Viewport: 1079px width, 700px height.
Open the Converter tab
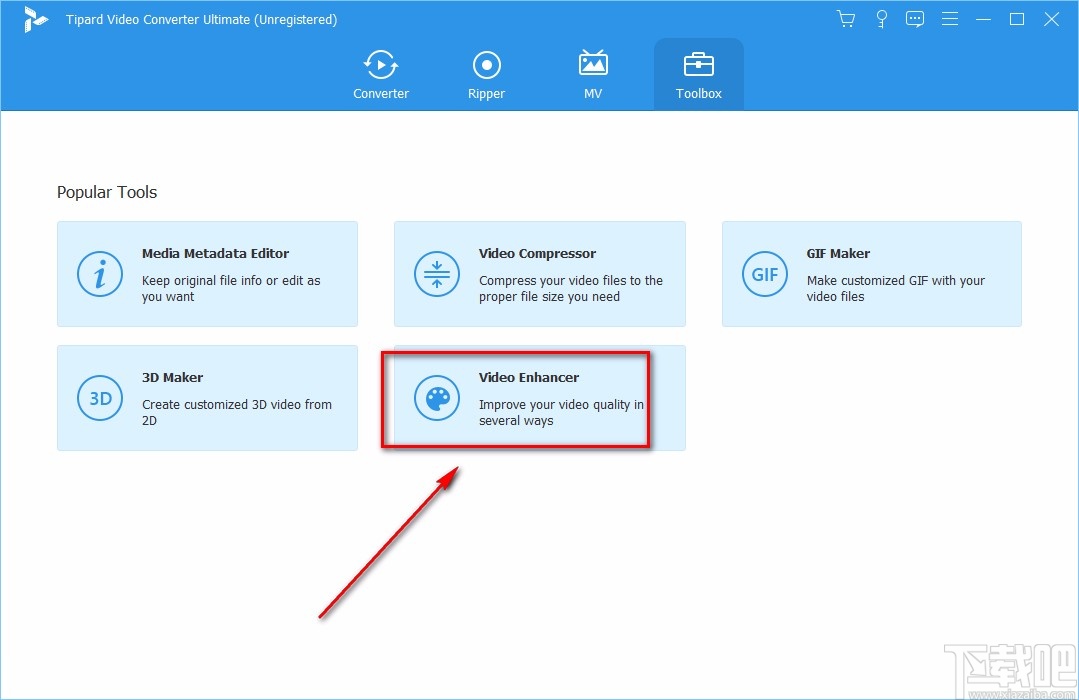[x=381, y=74]
